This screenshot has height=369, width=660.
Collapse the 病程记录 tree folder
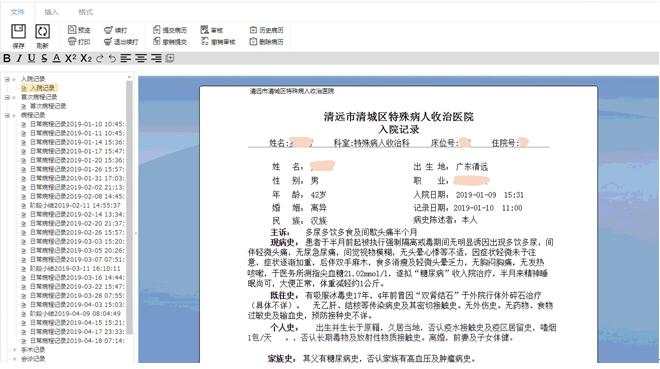[7, 115]
